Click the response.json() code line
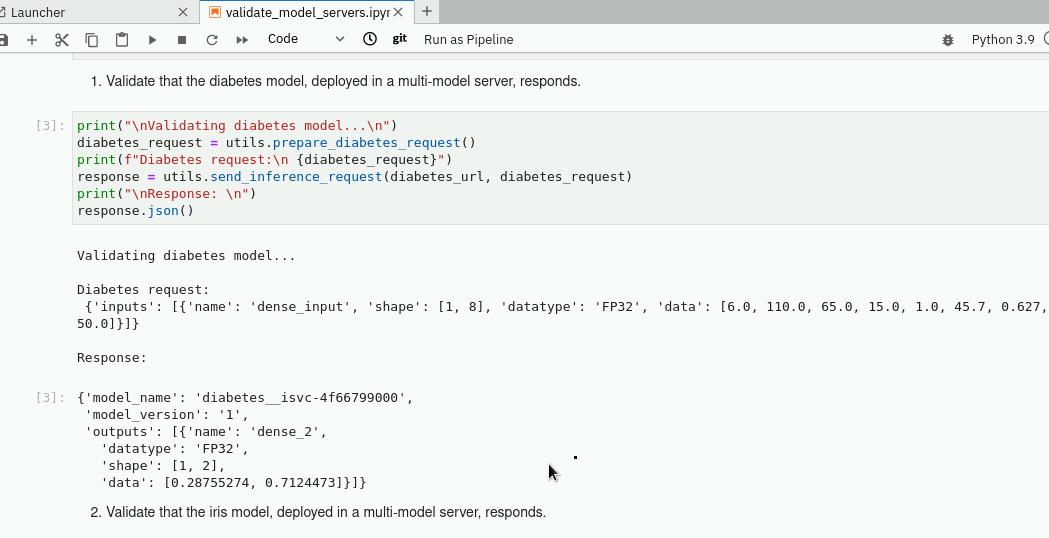 (135, 211)
